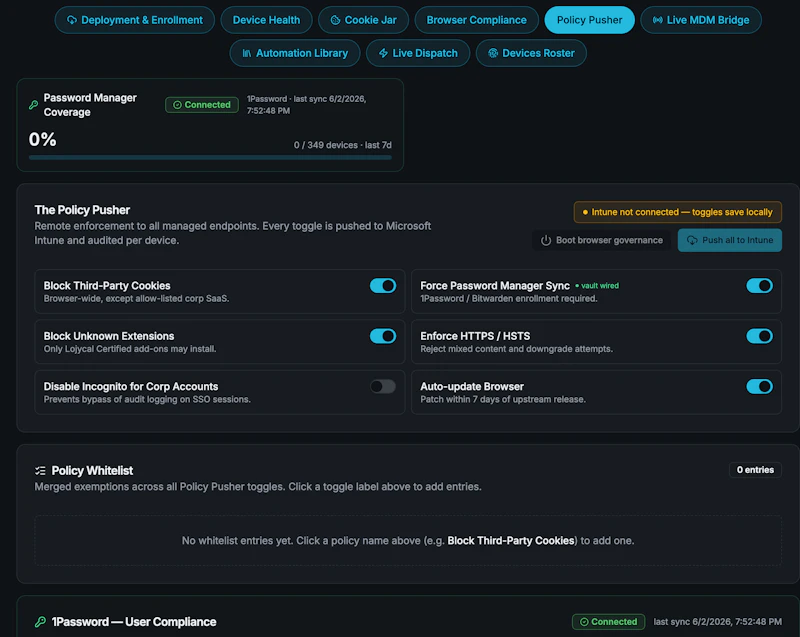Viewport: 800px width, 637px height.
Task: Click the vault wired status tag
Action: click(x=597, y=286)
